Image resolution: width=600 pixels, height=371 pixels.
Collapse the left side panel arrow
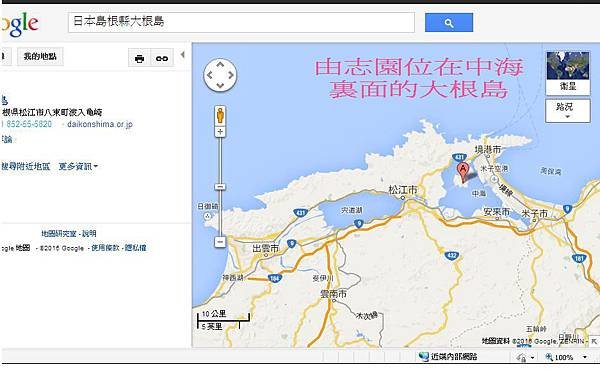tap(183, 55)
